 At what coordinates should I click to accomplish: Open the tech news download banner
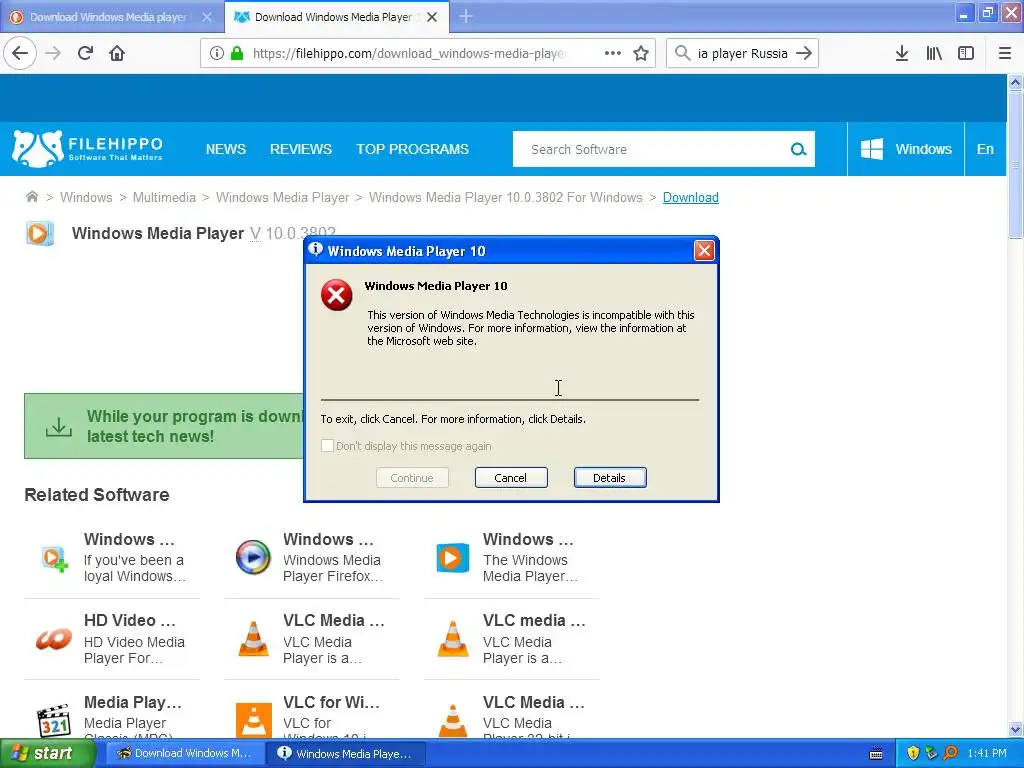(164, 426)
